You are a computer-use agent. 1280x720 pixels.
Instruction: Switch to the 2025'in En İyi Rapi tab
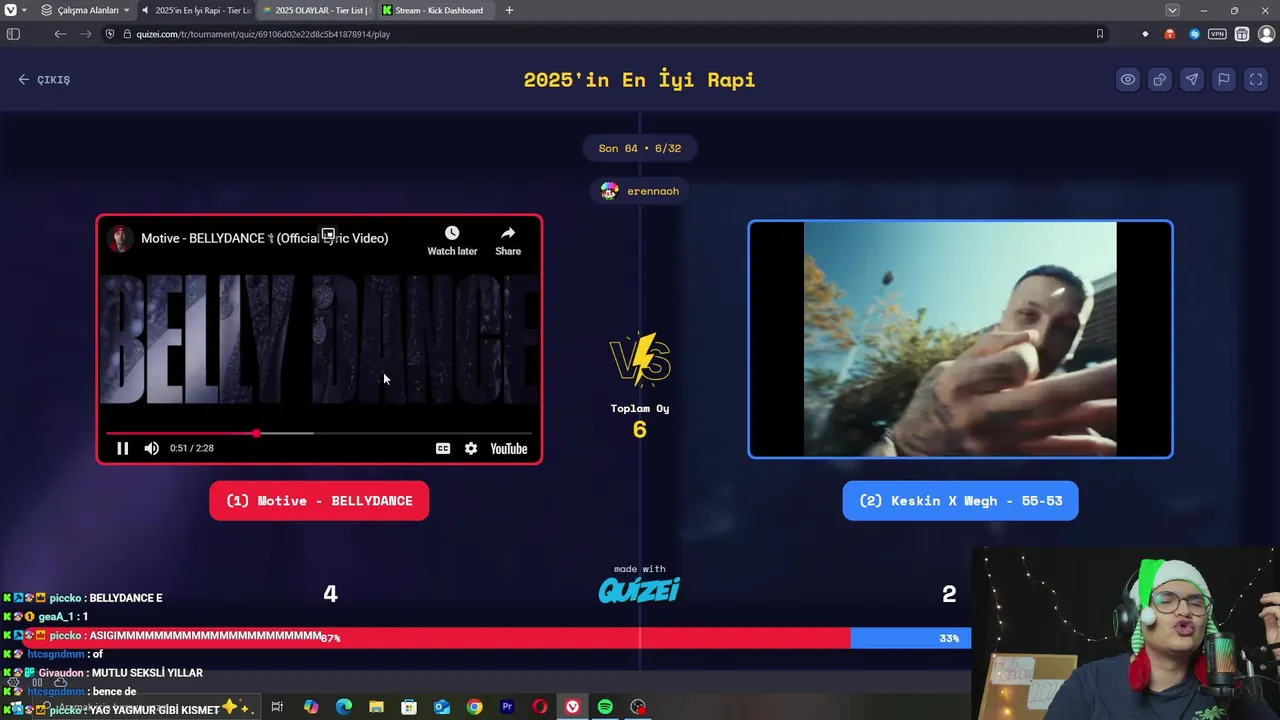pyautogui.click(x=196, y=10)
